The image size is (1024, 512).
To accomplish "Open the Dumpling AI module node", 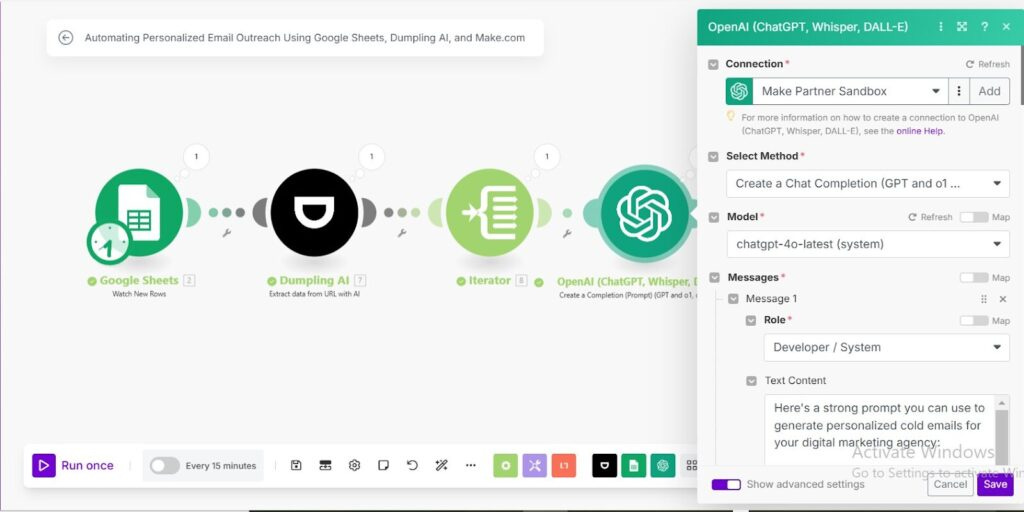I will (x=314, y=213).
